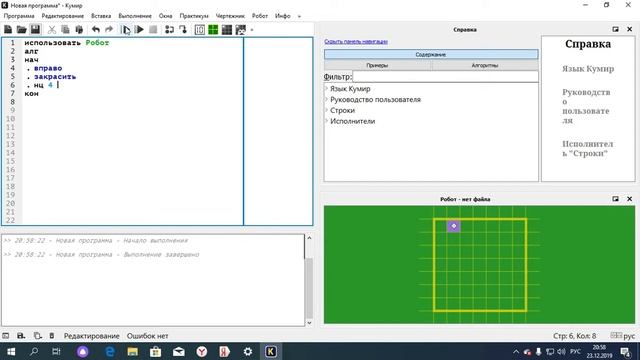Image resolution: width=640 pixels, height=360 pixels.
Task: Open the Исполнитель "Строки" heading in the help page
Action: pos(587,149)
